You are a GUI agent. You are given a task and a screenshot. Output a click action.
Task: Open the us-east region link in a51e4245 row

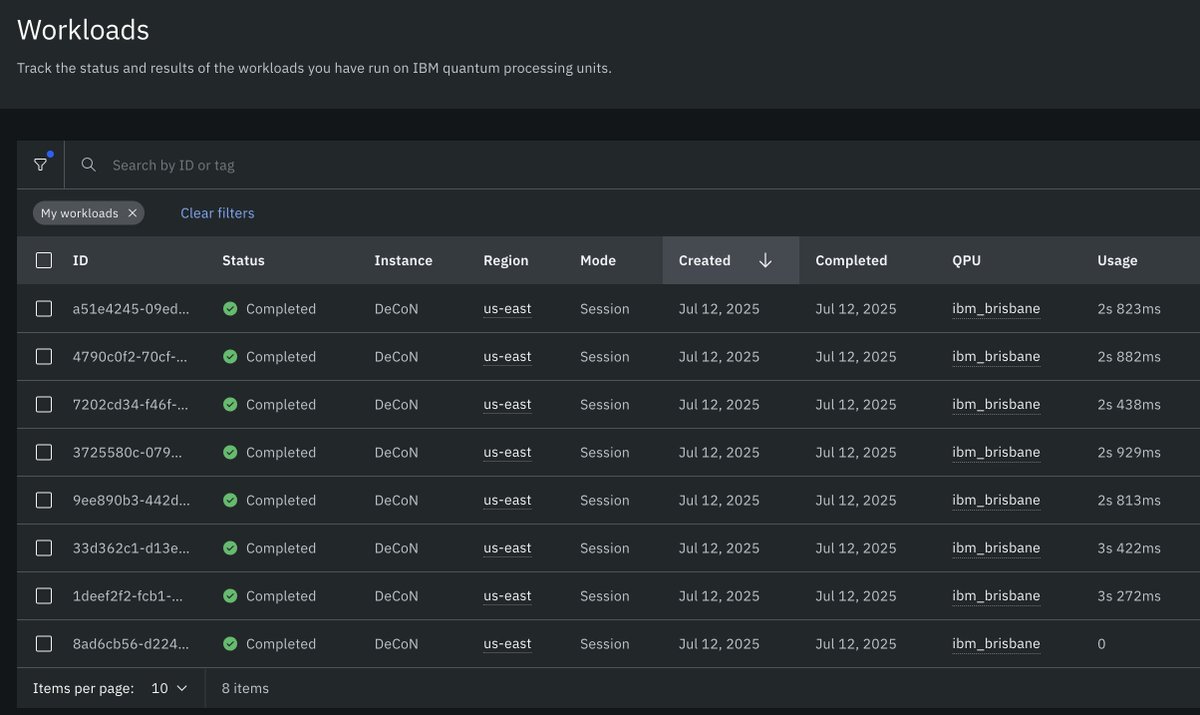click(507, 309)
